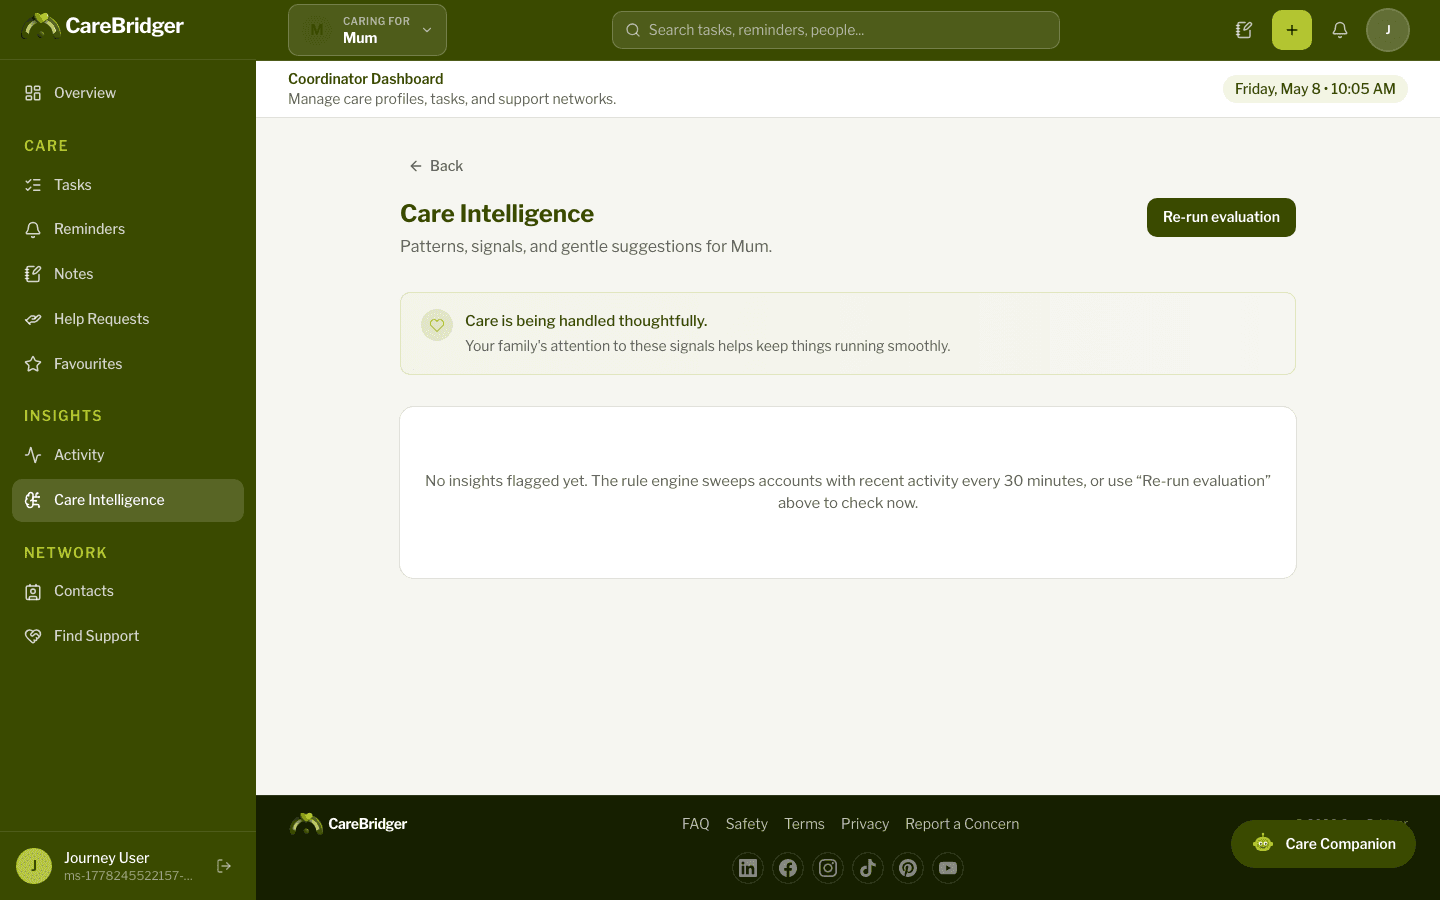Open Tasks in the sidebar
This screenshot has height=900, width=1440.
(128, 185)
